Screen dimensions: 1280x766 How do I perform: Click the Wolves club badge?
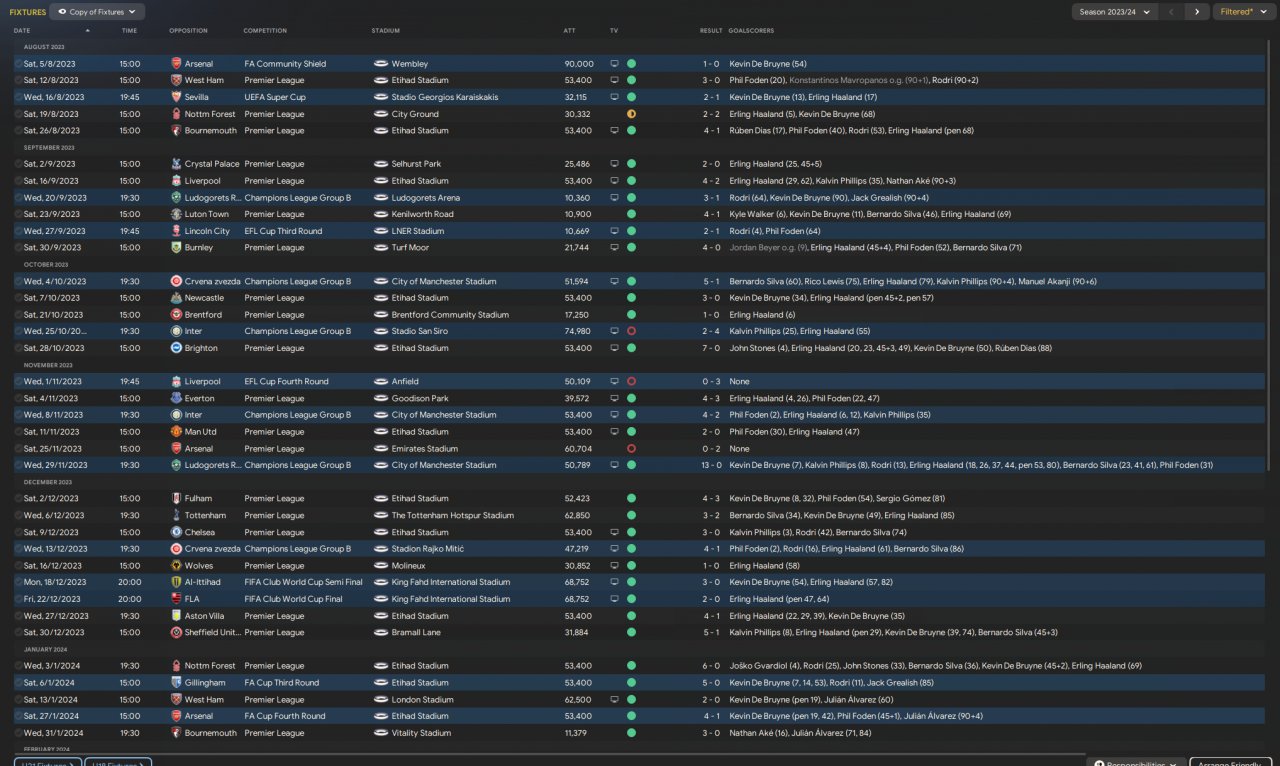click(177, 566)
